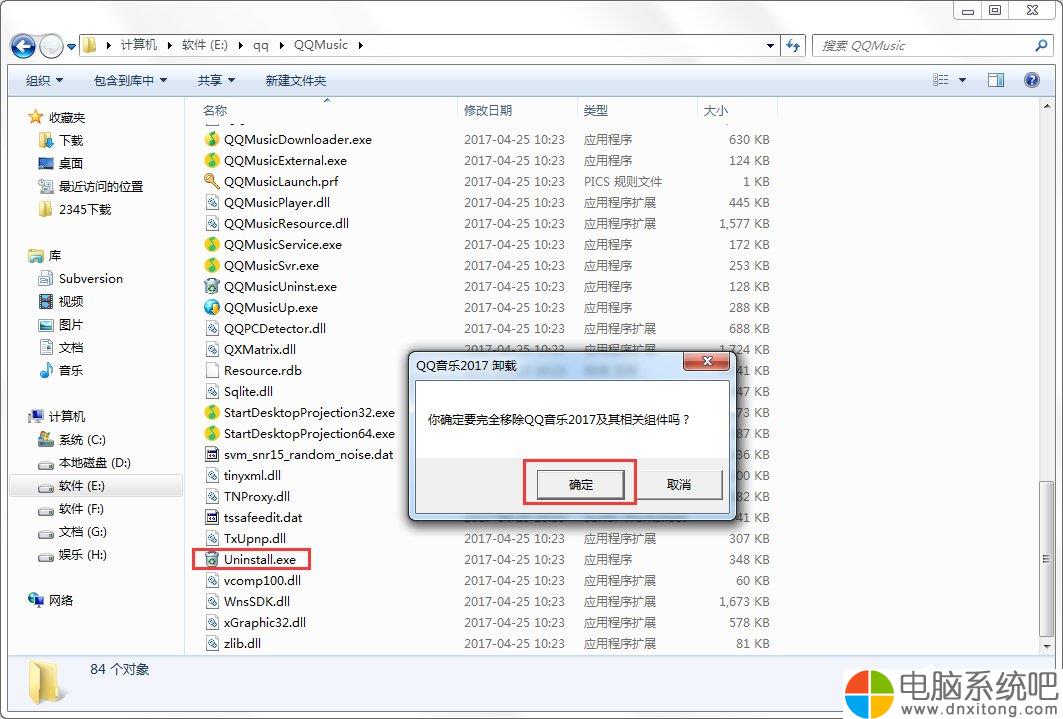Click the search magnifier icon
Viewport: 1063px width, 719px height.
coord(1041,45)
